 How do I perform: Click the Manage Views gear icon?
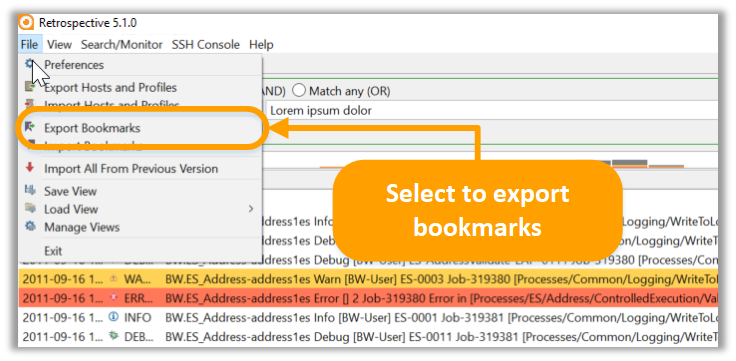tap(30, 226)
